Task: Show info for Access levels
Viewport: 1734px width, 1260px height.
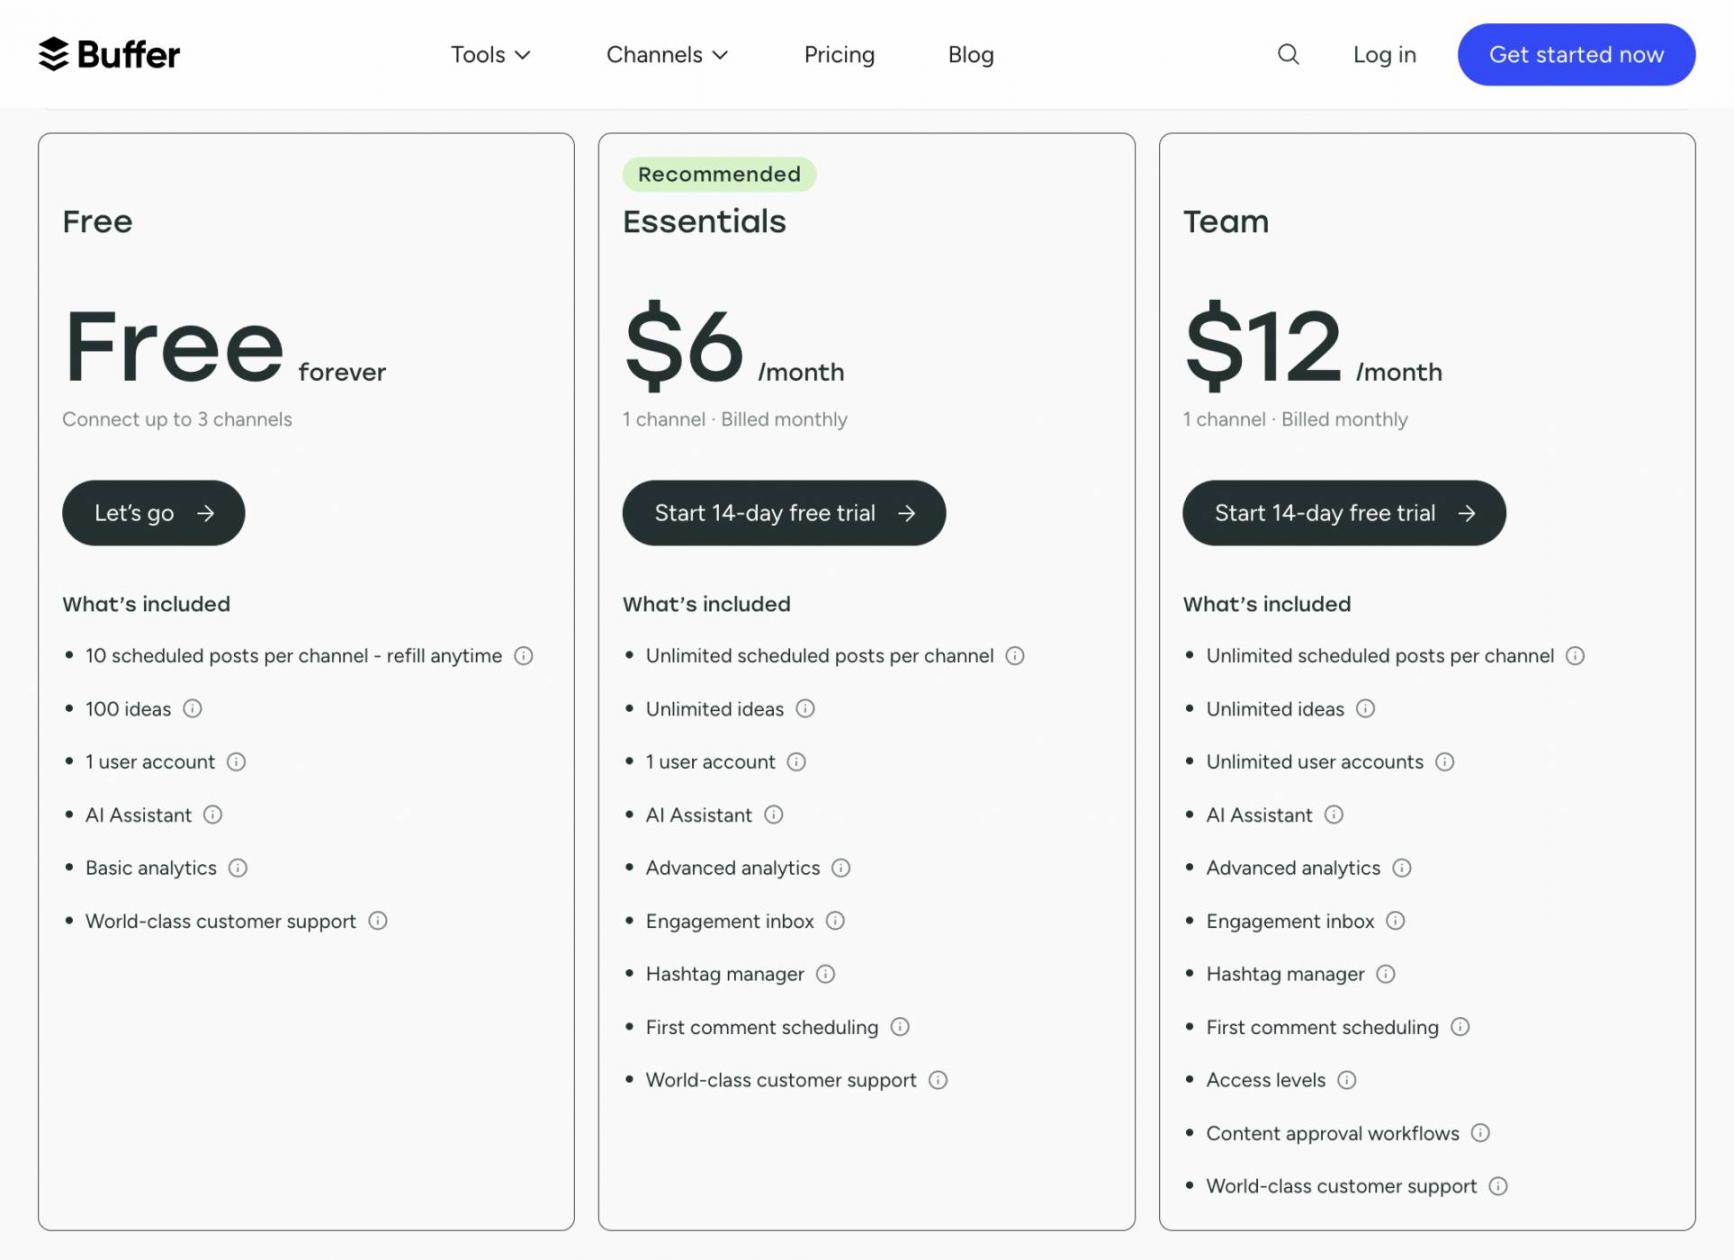Action: pos(1347,1080)
